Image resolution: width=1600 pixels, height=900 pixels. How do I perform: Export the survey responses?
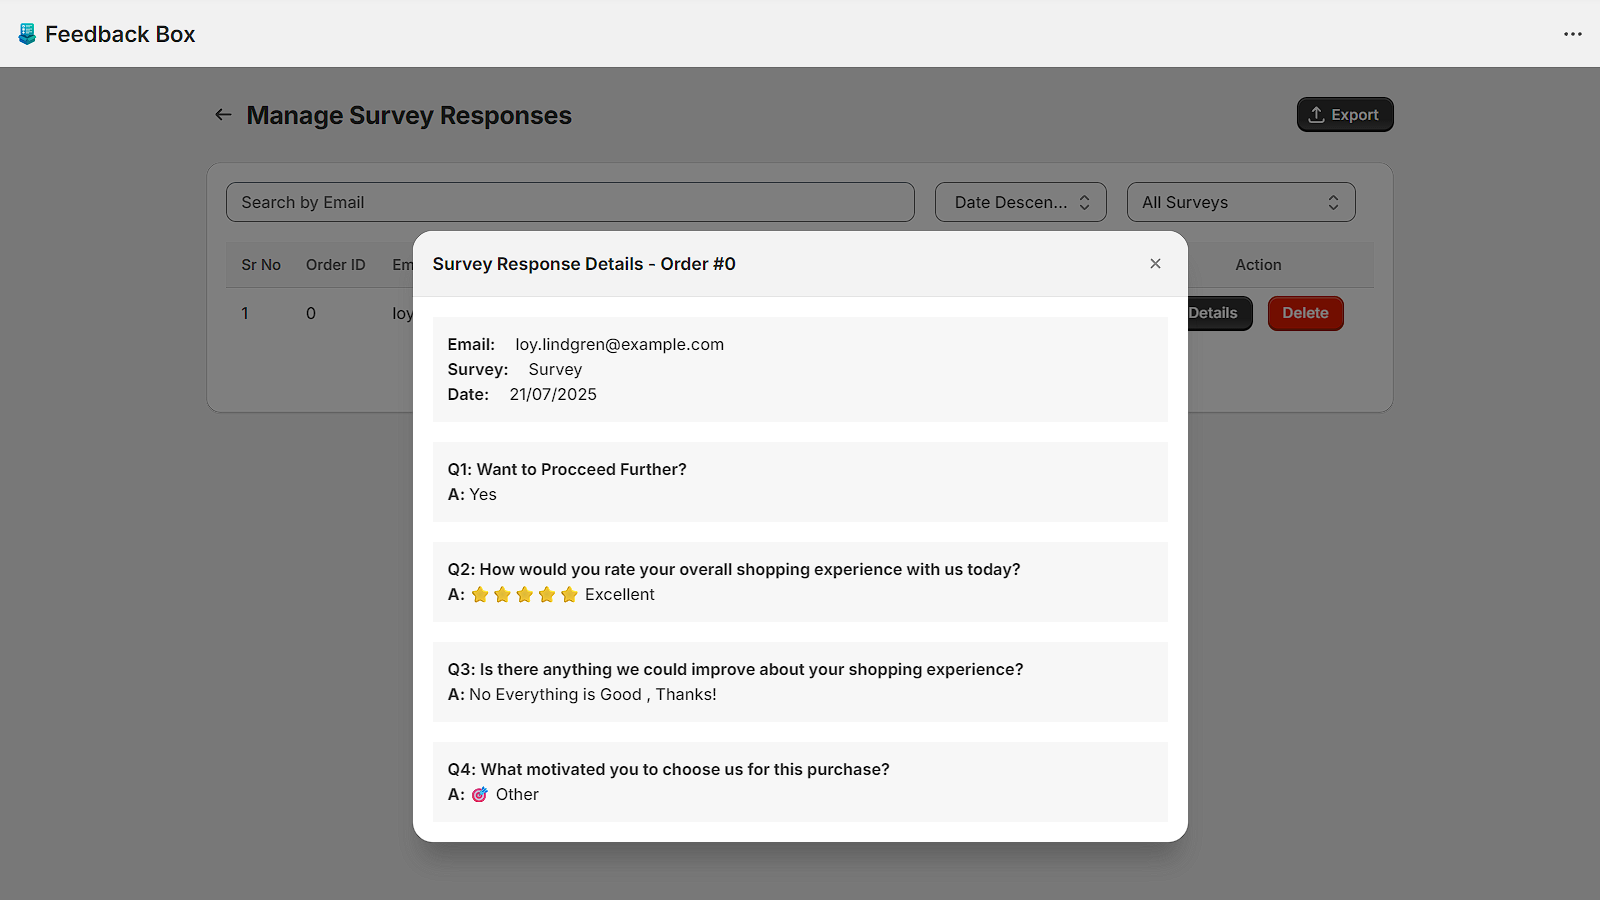tap(1344, 115)
